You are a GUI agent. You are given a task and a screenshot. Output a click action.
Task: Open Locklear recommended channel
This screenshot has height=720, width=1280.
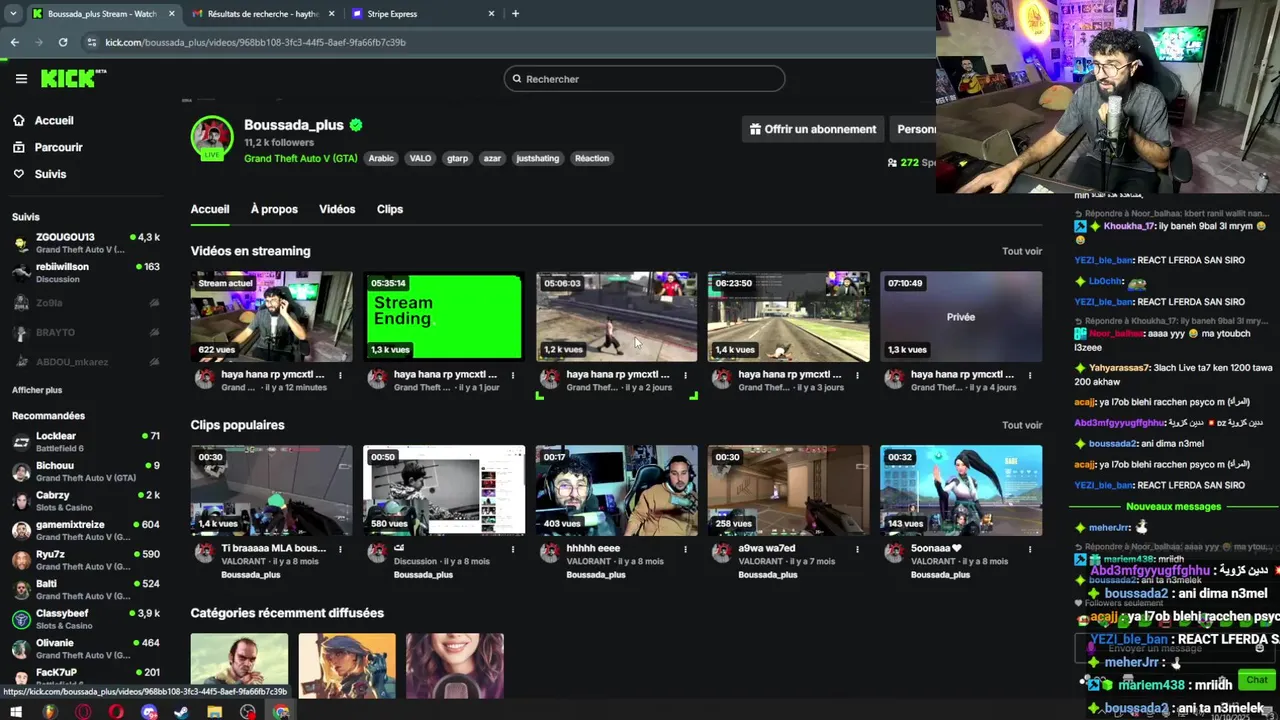86,442
